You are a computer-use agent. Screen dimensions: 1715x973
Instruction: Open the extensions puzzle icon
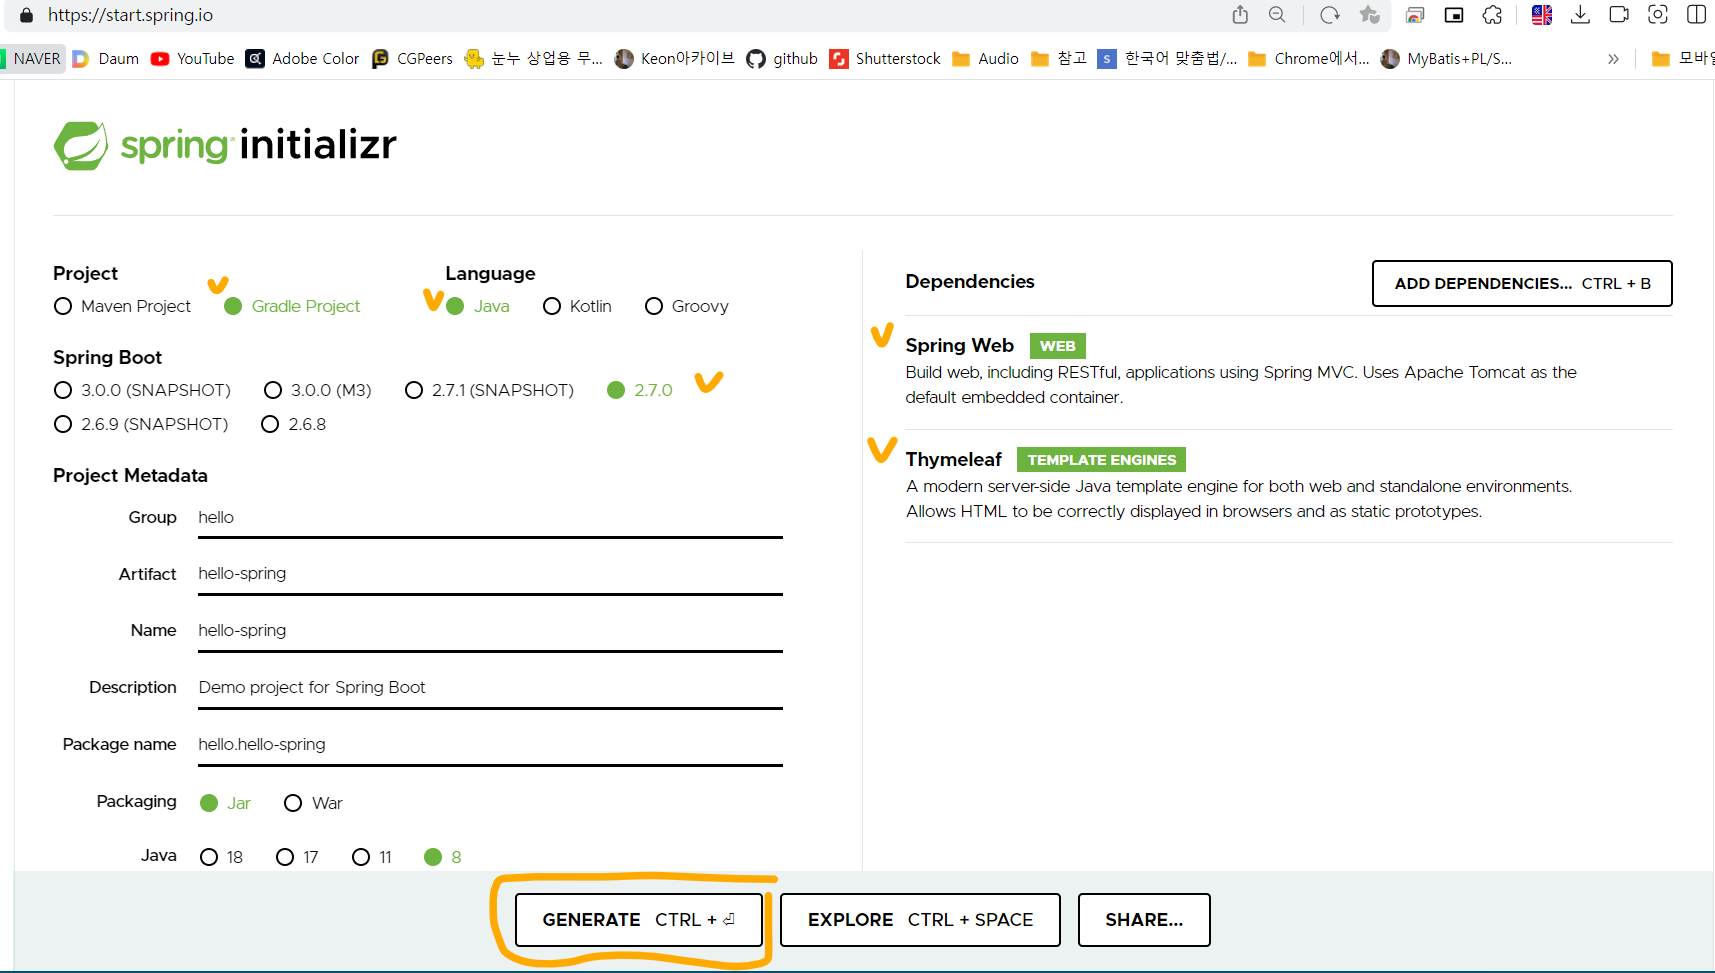[x=1492, y=15]
